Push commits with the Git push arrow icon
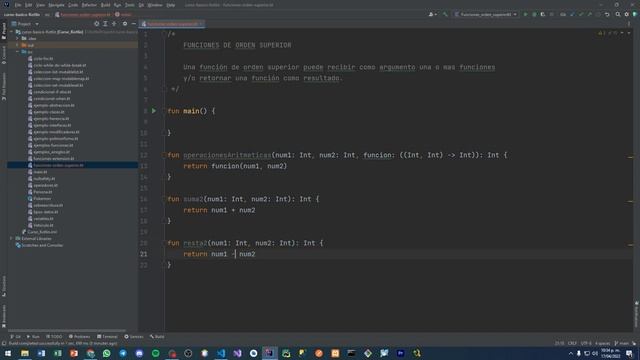Image resolution: width=640 pixels, height=360 pixels. [589, 14]
